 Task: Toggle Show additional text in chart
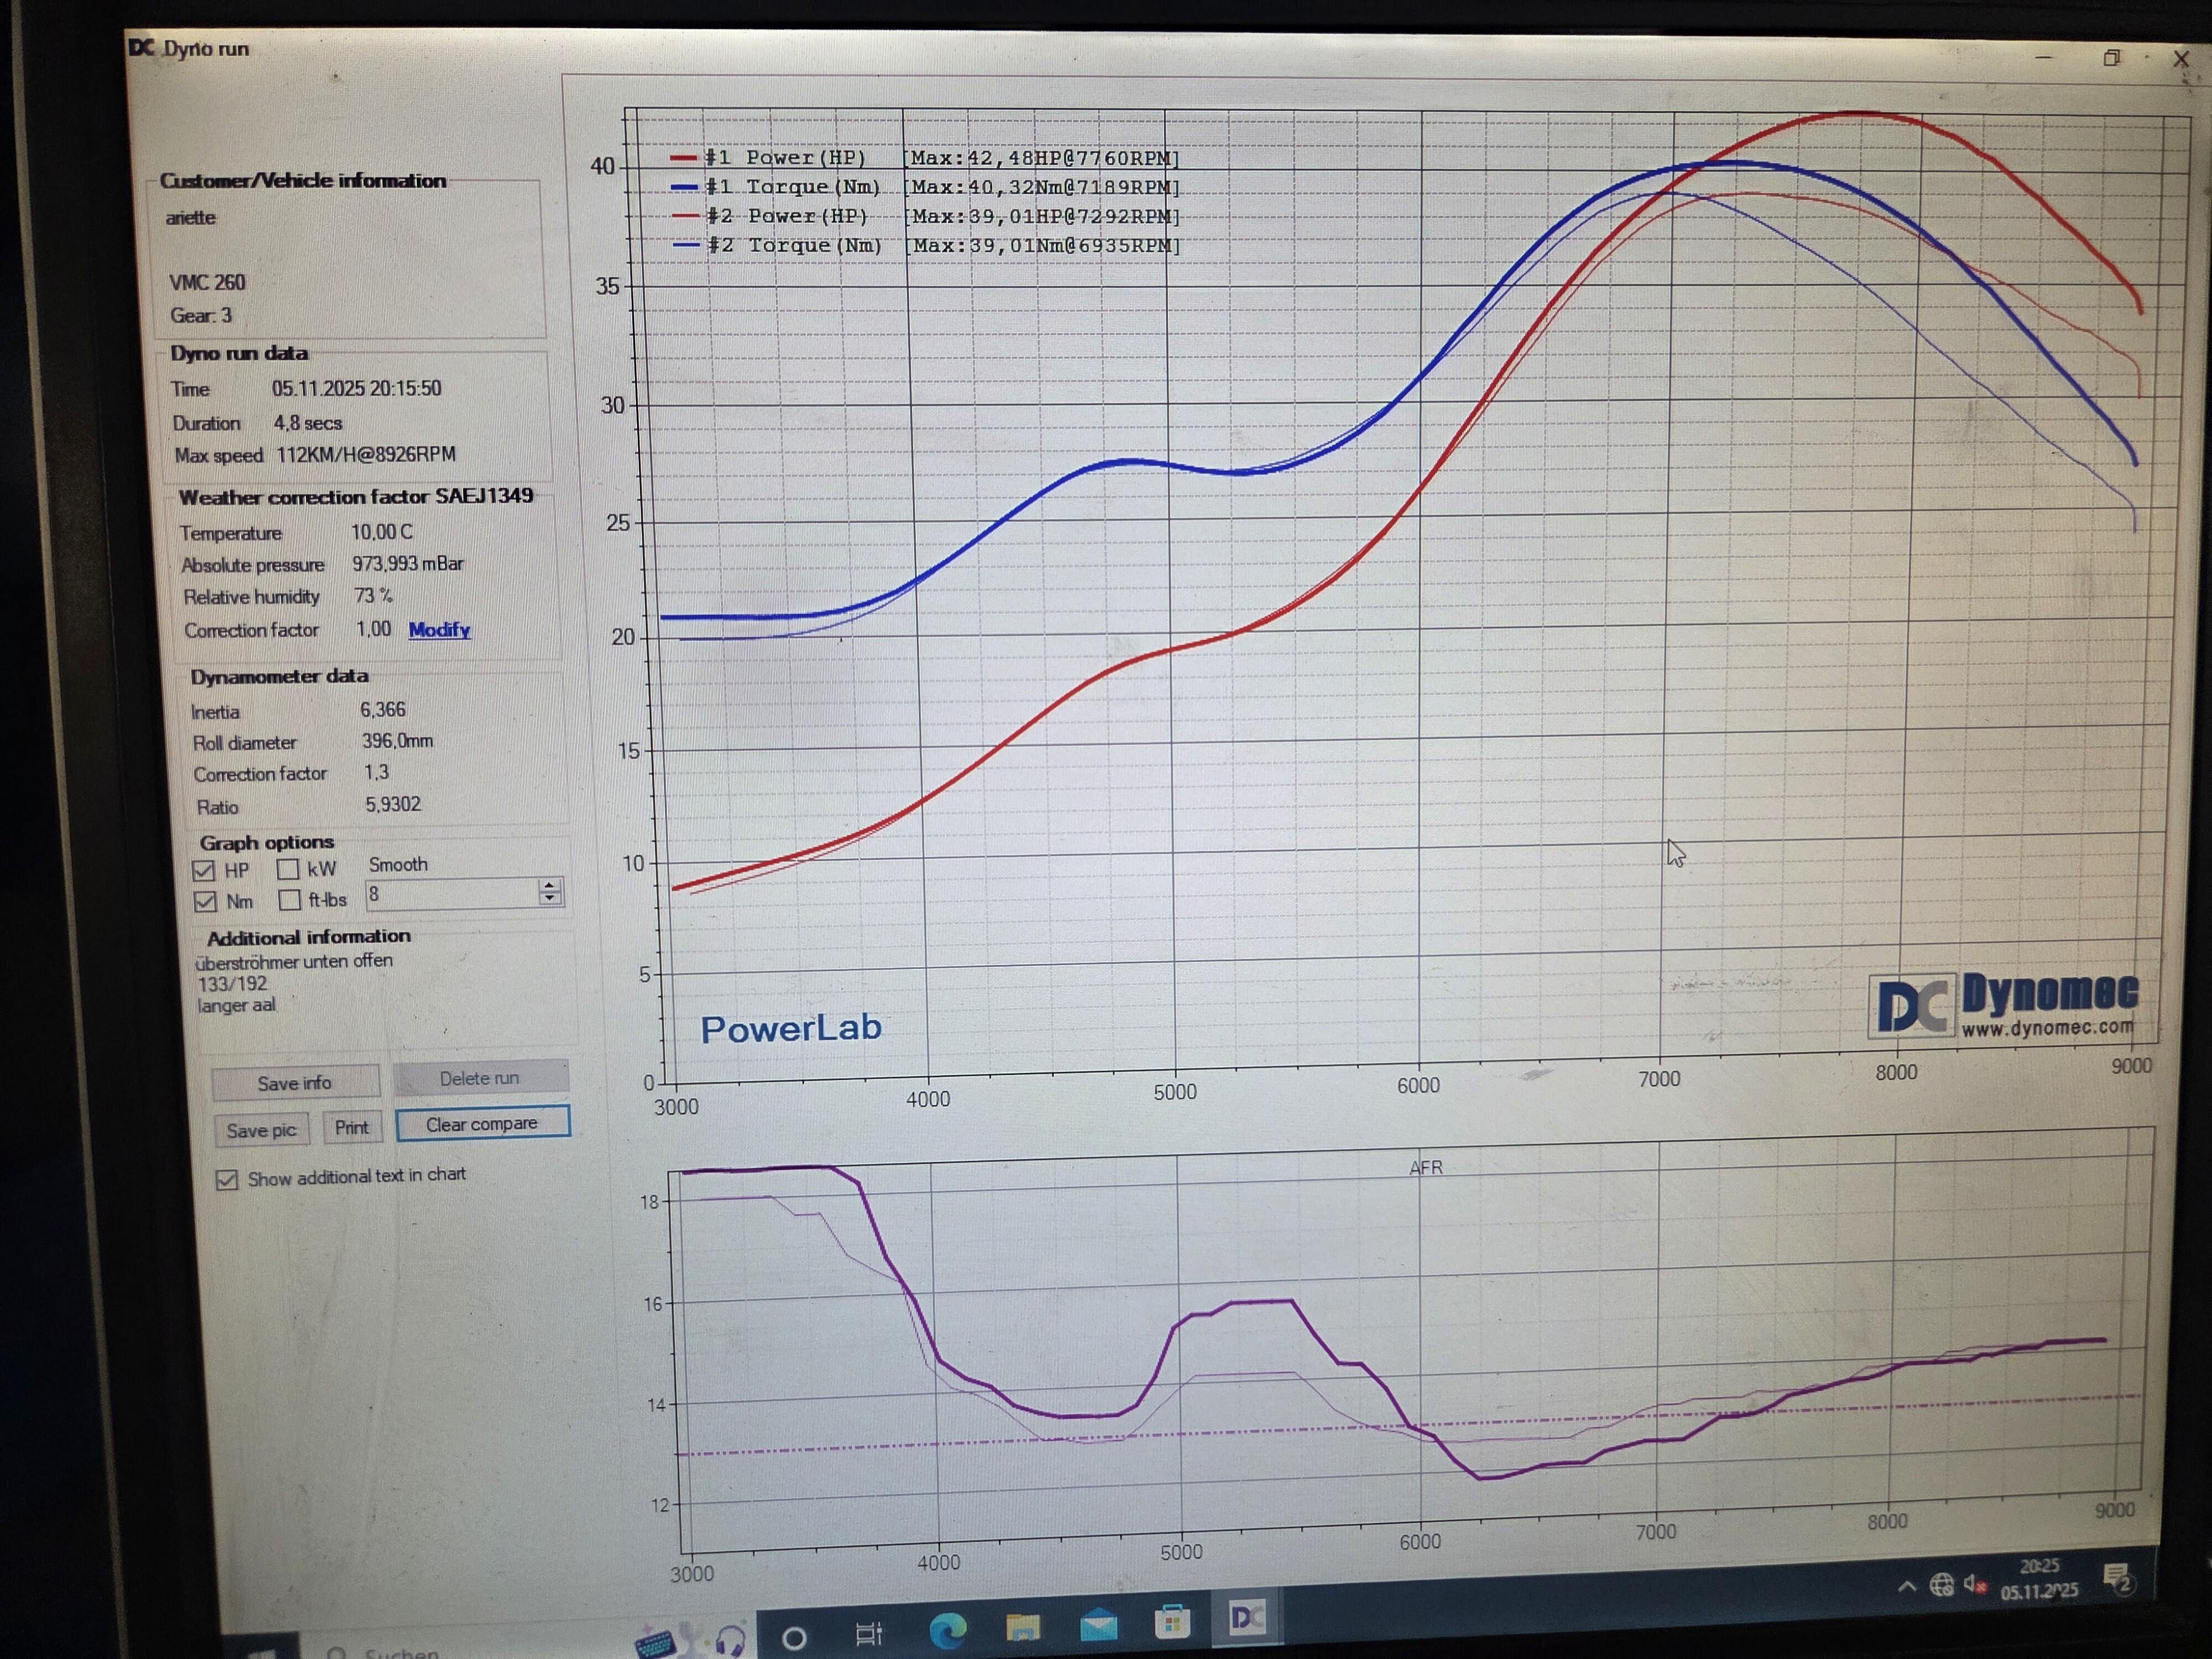(227, 1180)
